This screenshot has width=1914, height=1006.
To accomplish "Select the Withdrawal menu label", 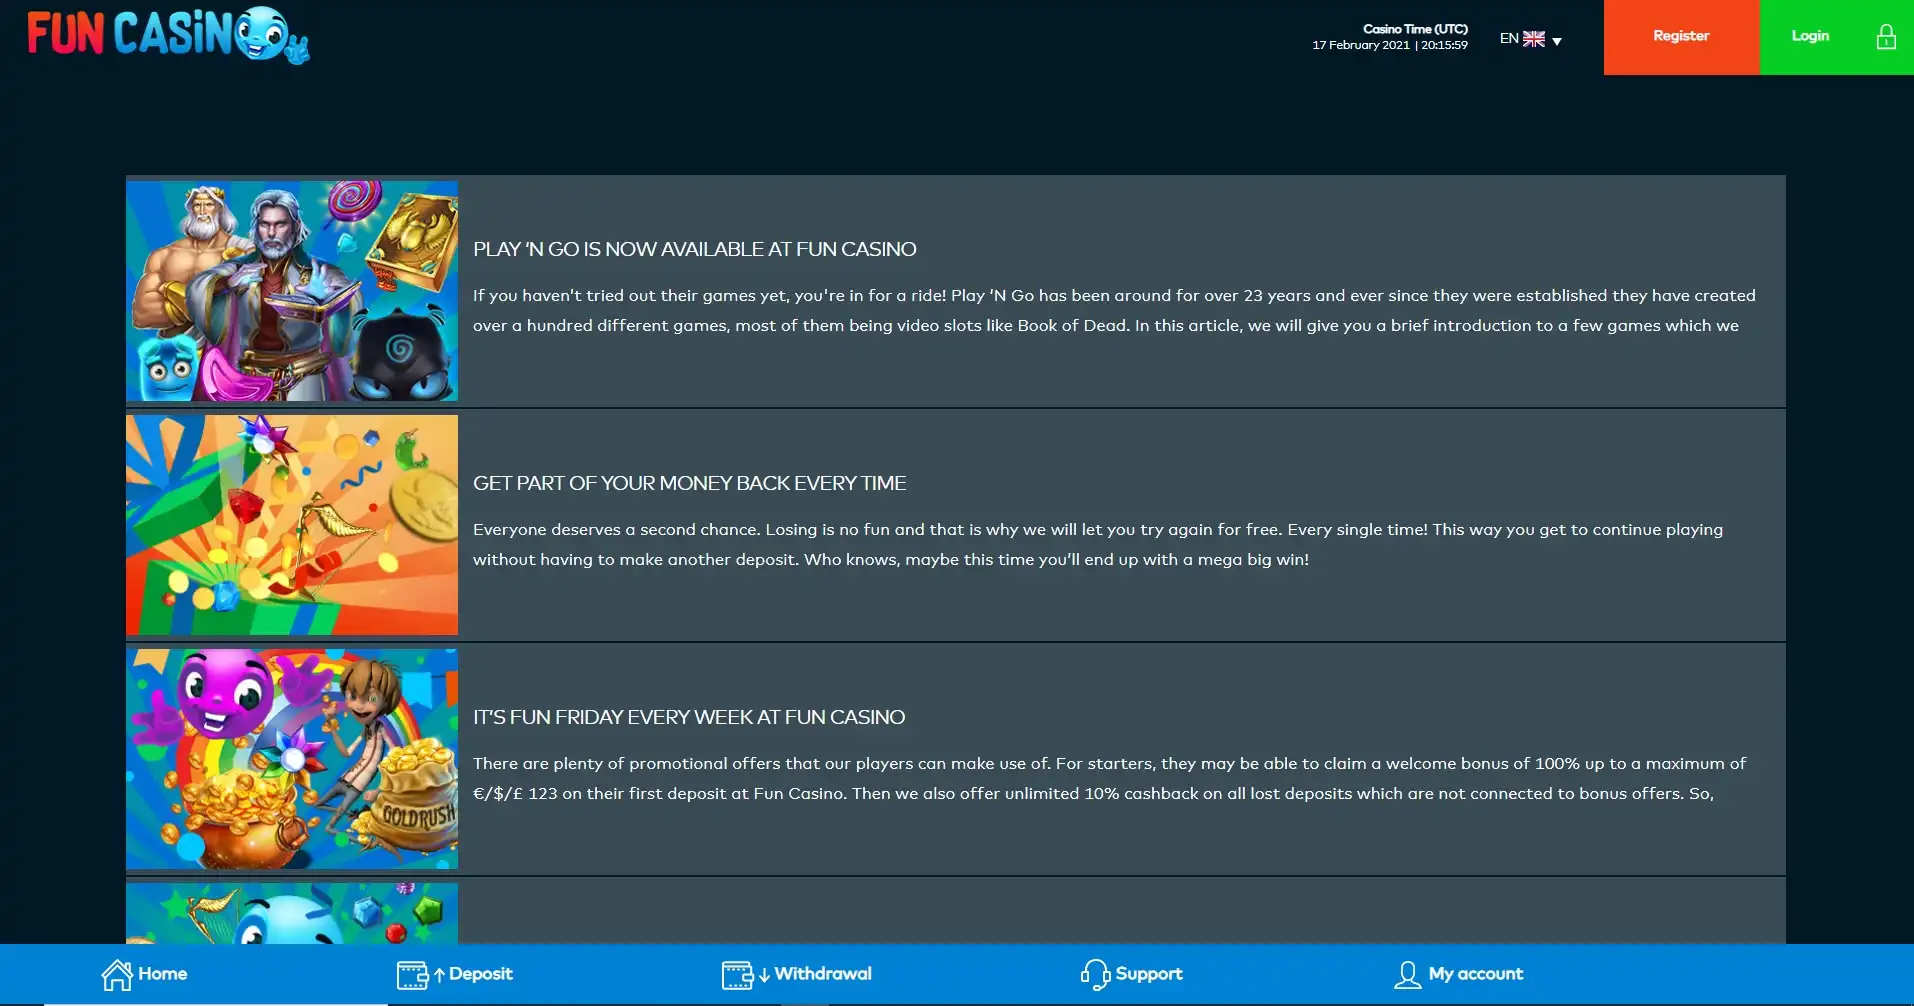I will (x=822, y=974).
